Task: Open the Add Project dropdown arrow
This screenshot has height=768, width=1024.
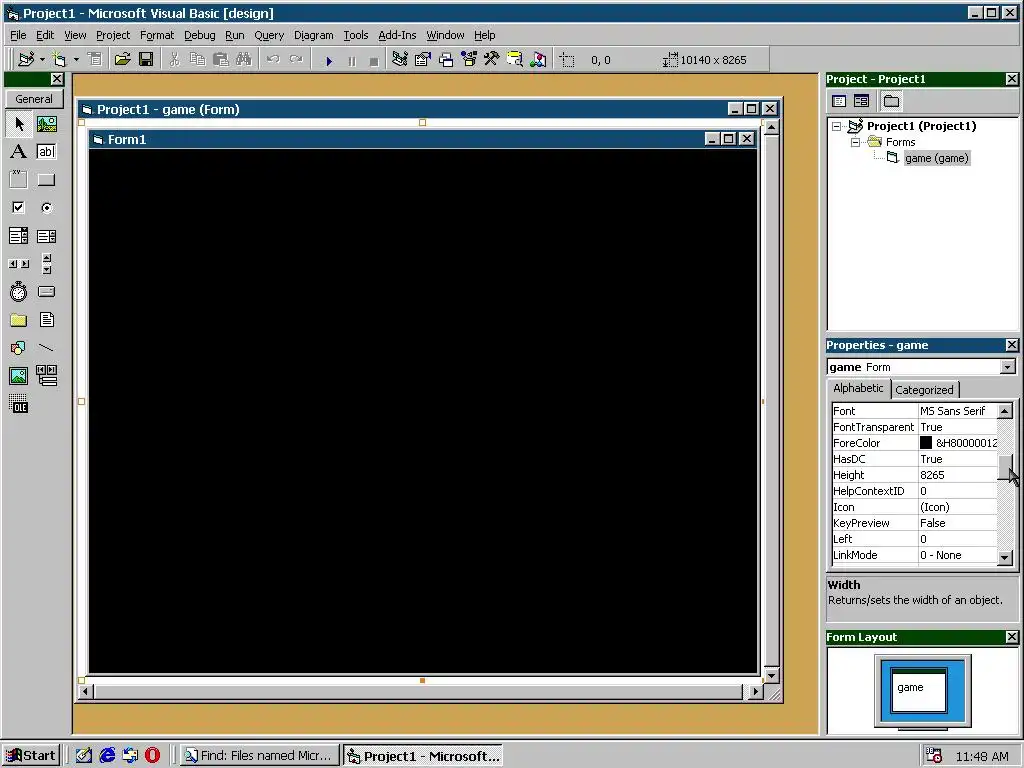Action: pos(42,59)
